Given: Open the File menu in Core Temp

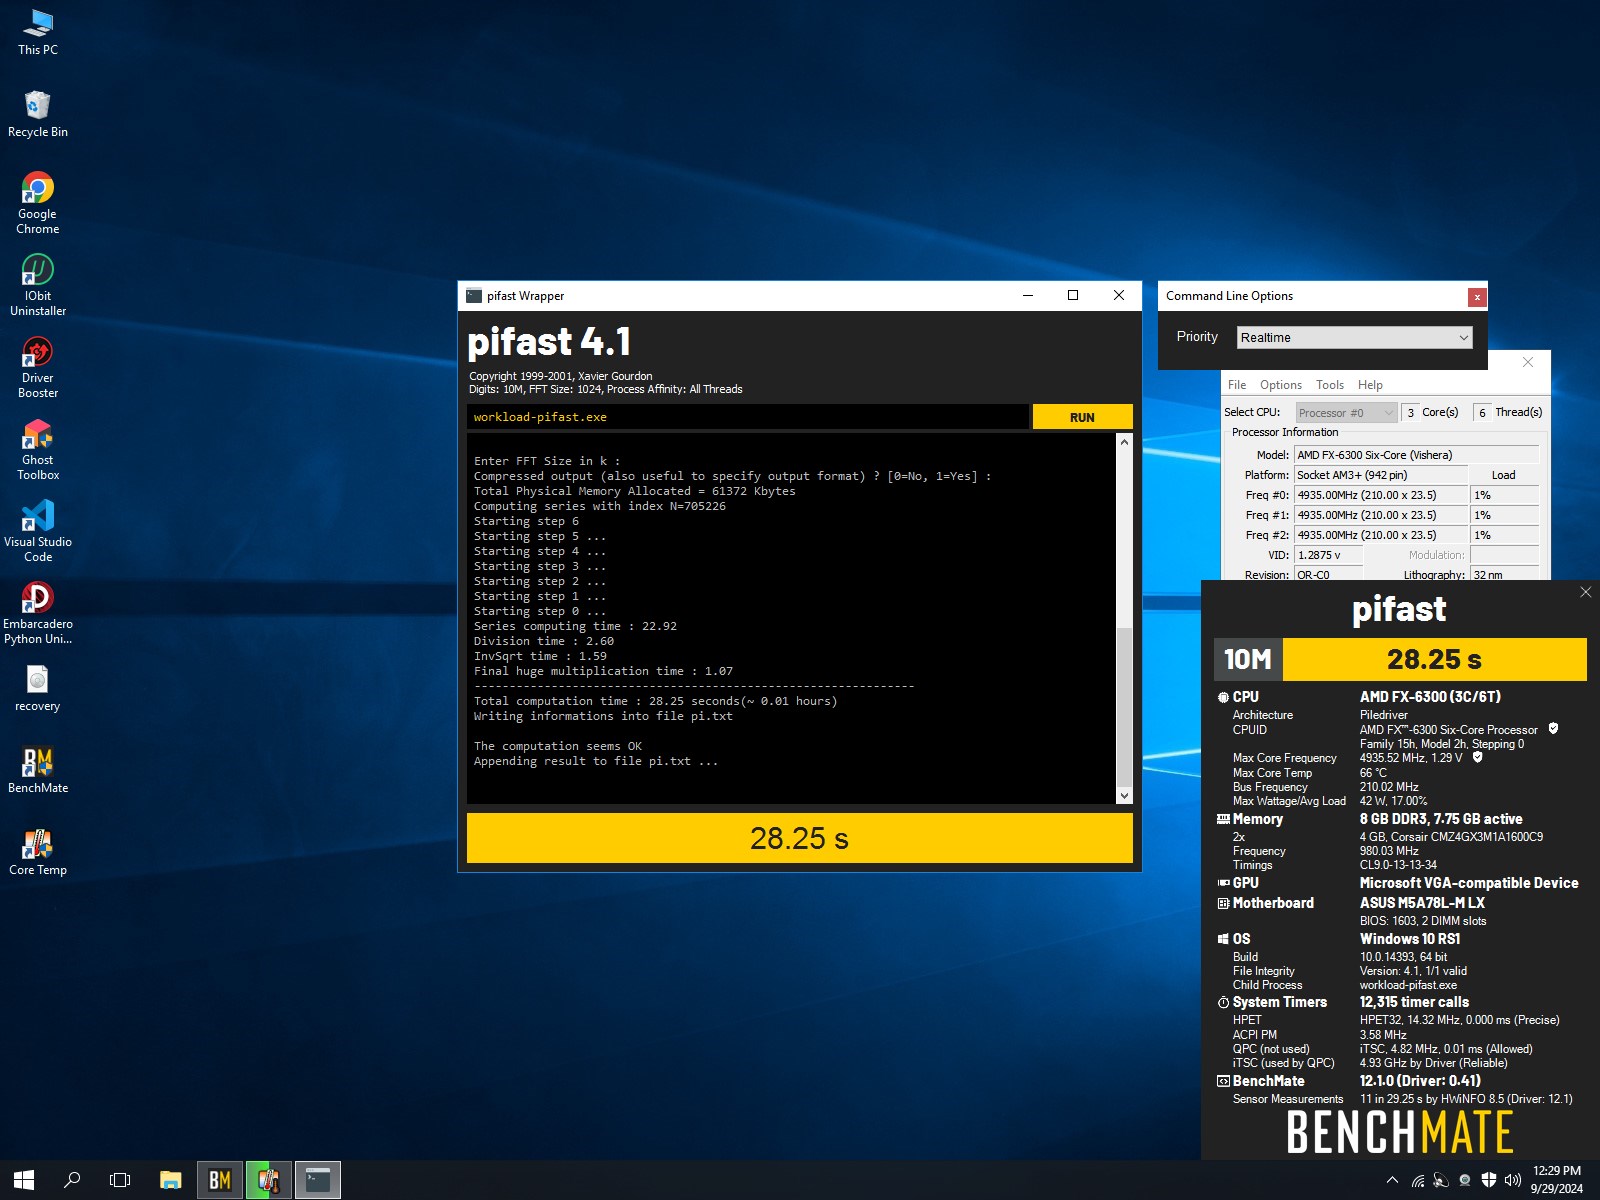Looking at the screenshot, I should click(x=1237, y=385).
